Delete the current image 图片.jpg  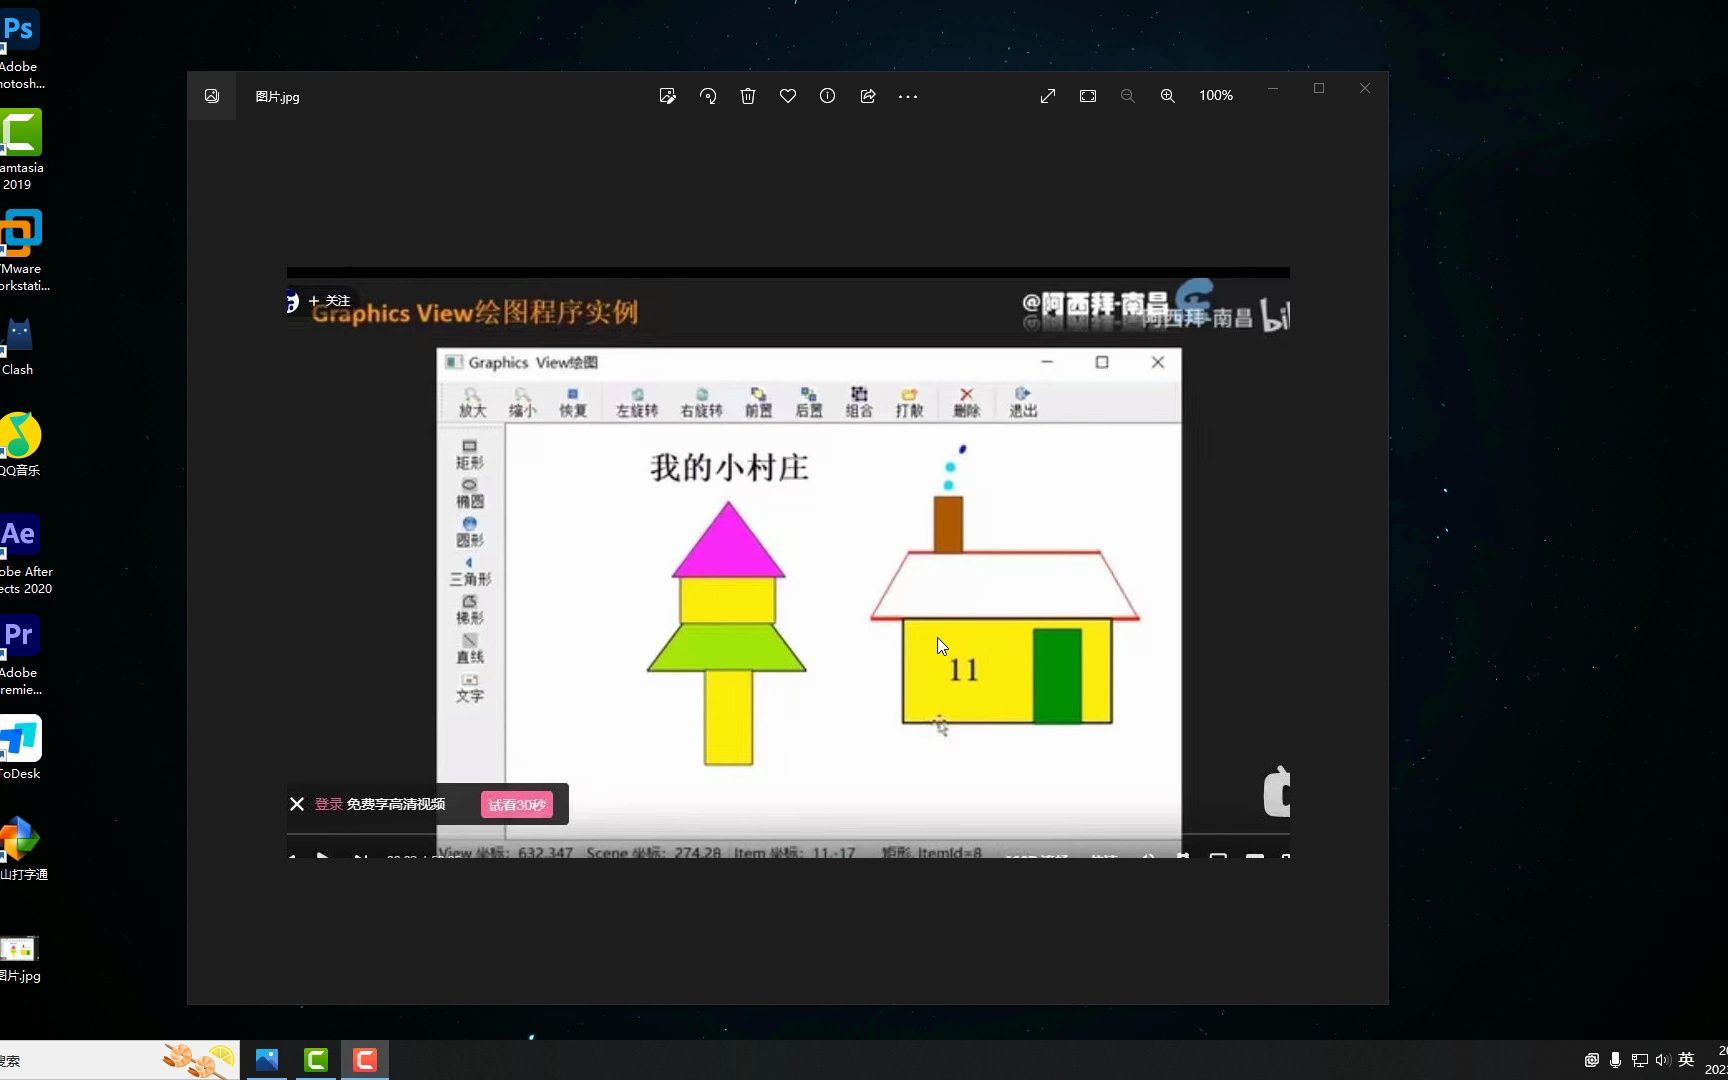[x=748, y=95]
